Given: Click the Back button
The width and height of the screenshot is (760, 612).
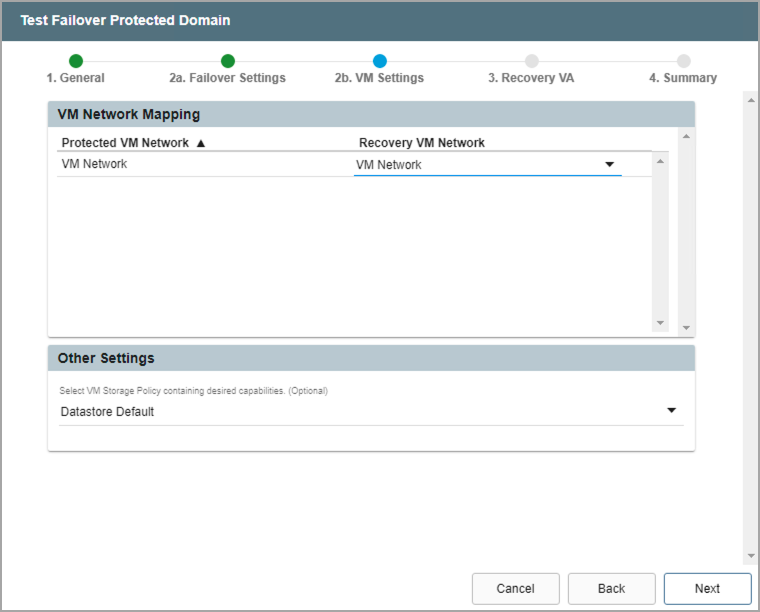Looking at the screenshot, I should (611, 588).
